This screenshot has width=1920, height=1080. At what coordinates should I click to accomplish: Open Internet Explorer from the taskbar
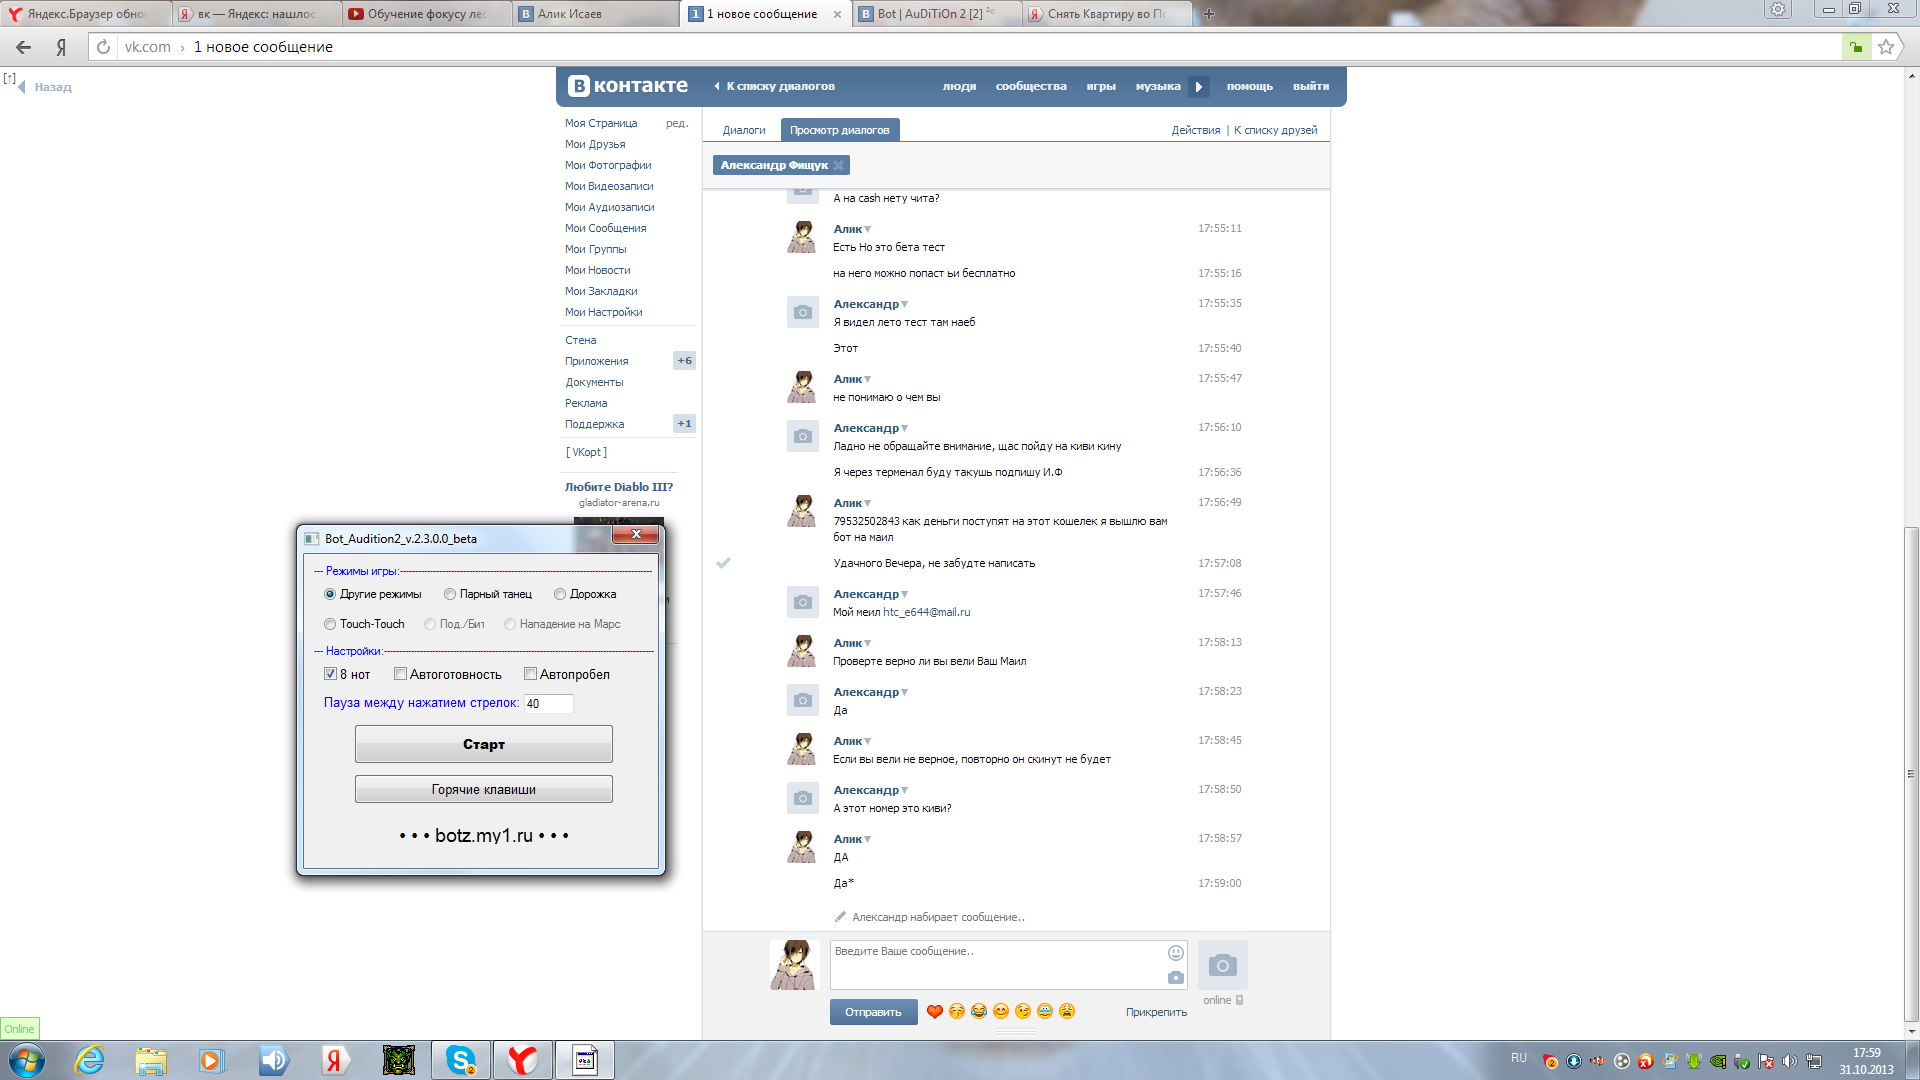90,1060
